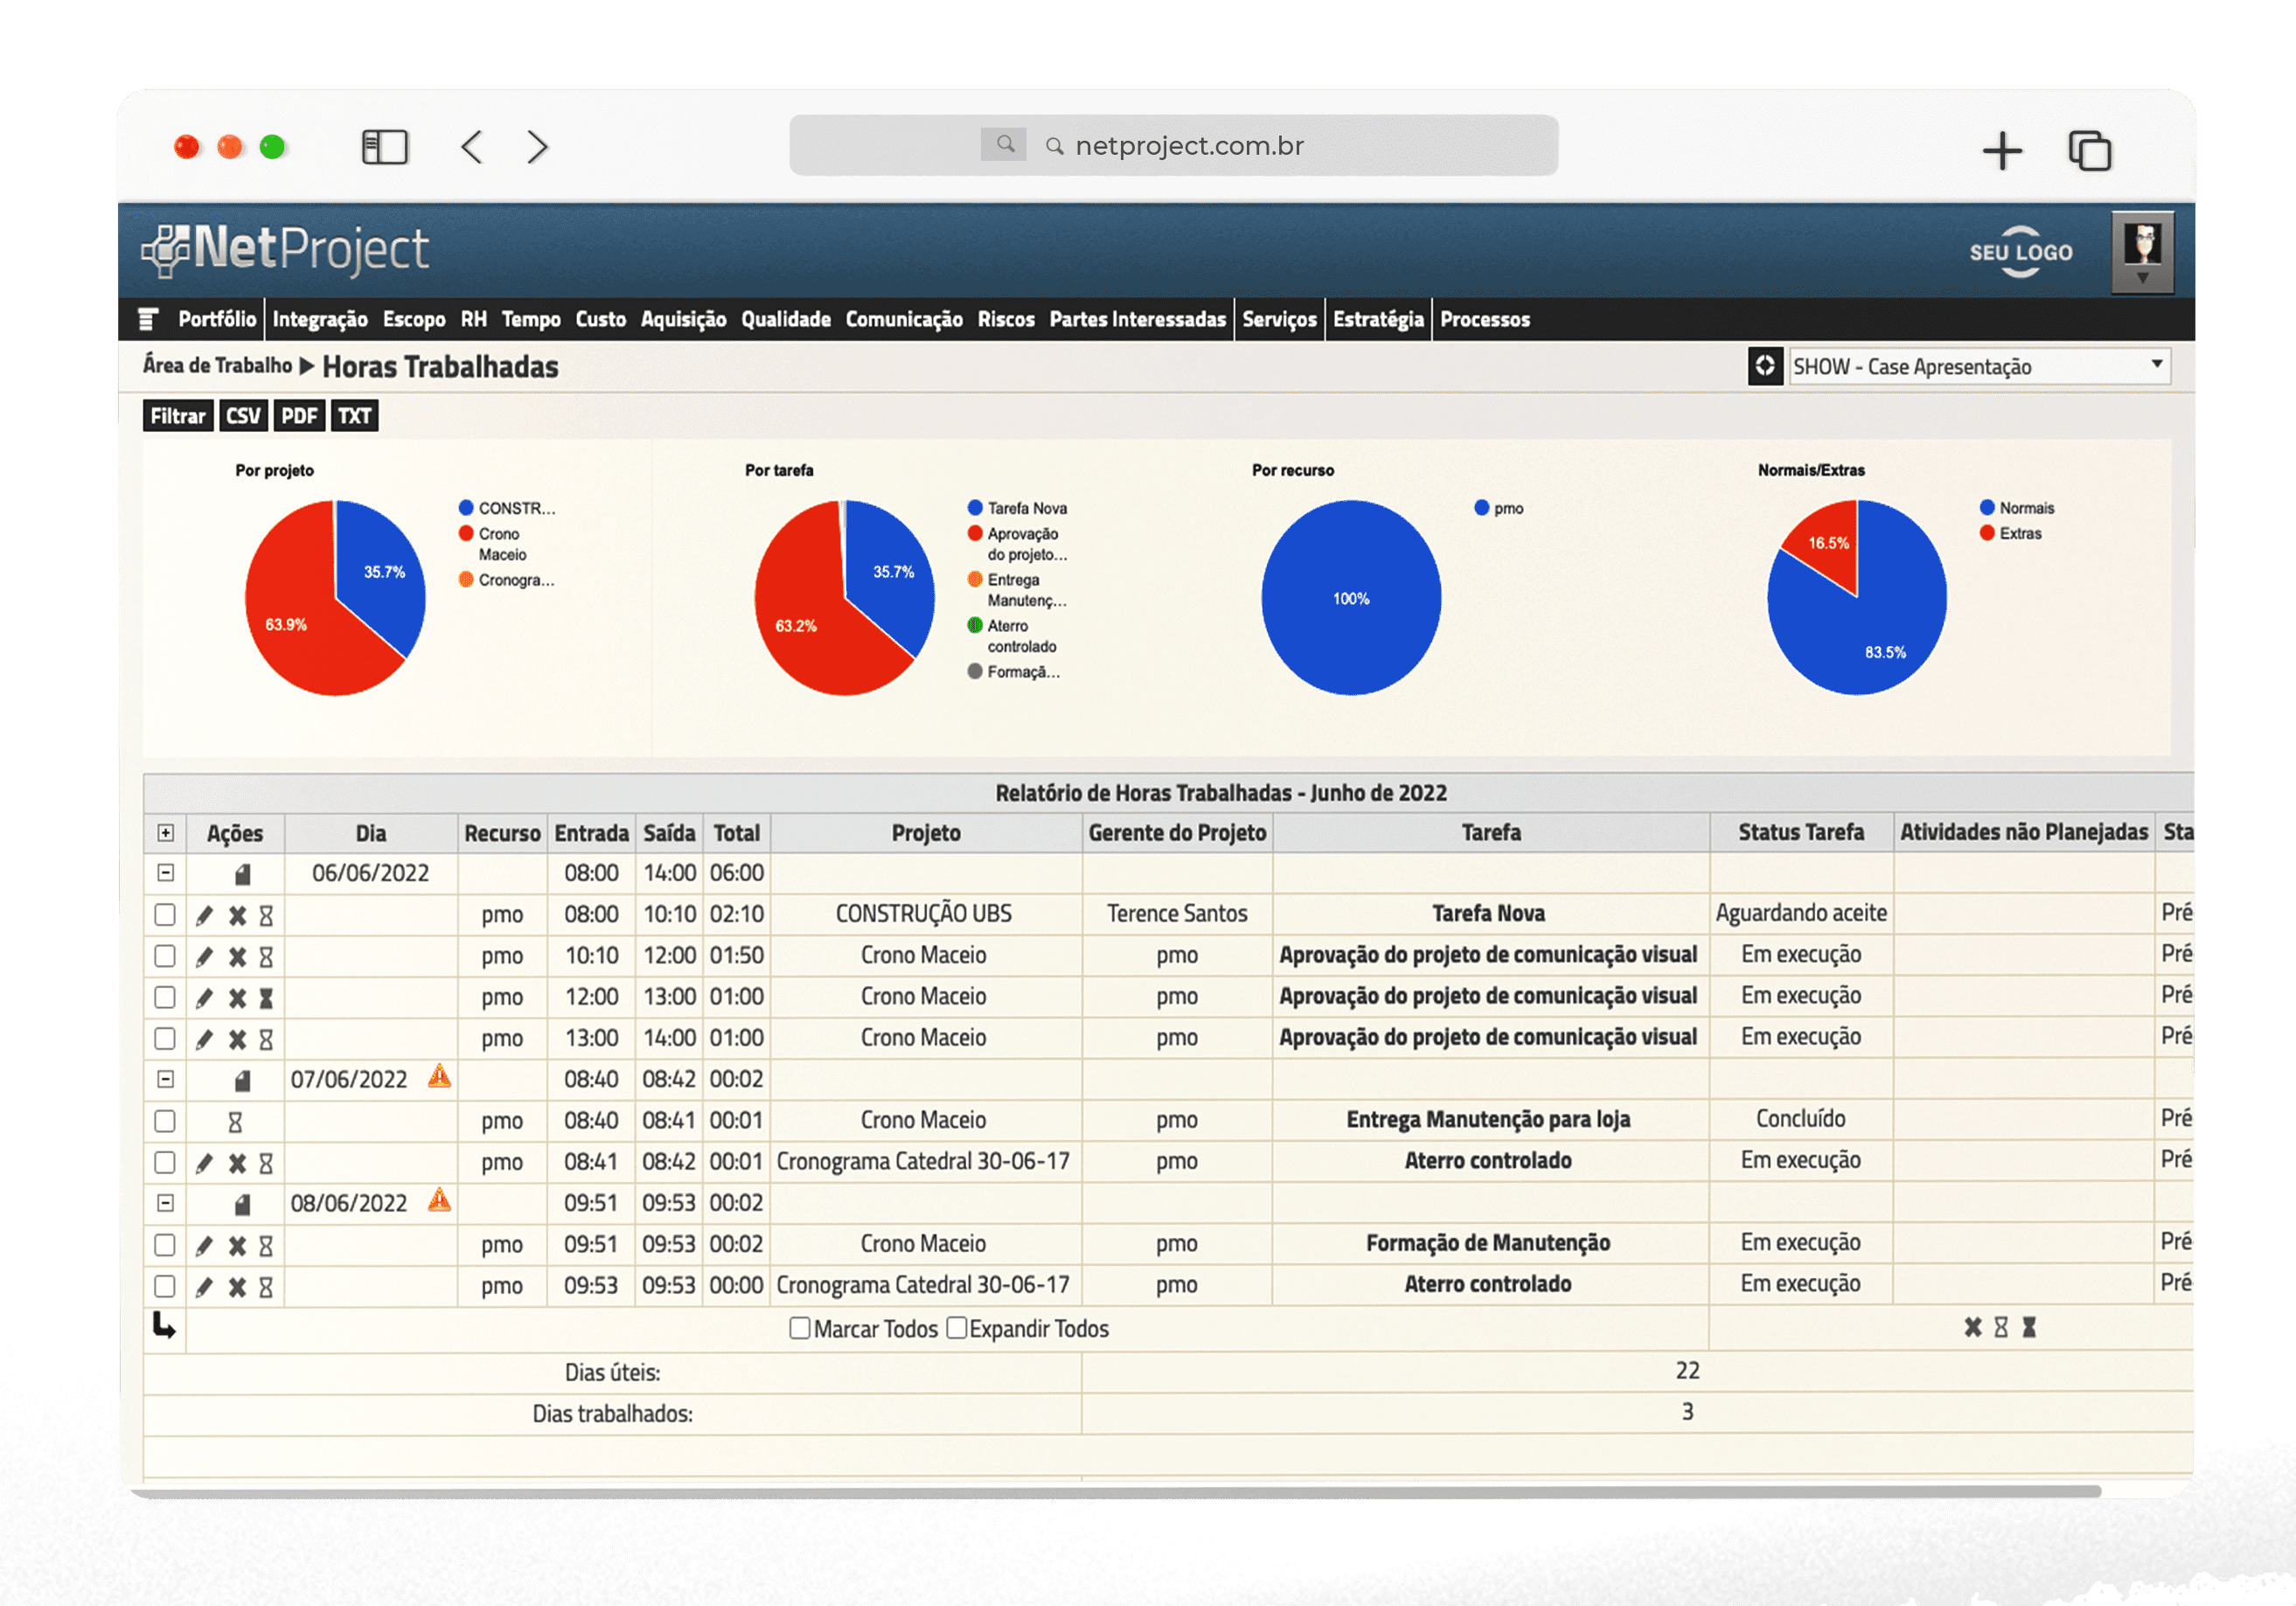Check the Formação de Manutenção row checkbox
Image resolution: width=2296 pixels, height=1606 pixels.
pos(165,1244)
